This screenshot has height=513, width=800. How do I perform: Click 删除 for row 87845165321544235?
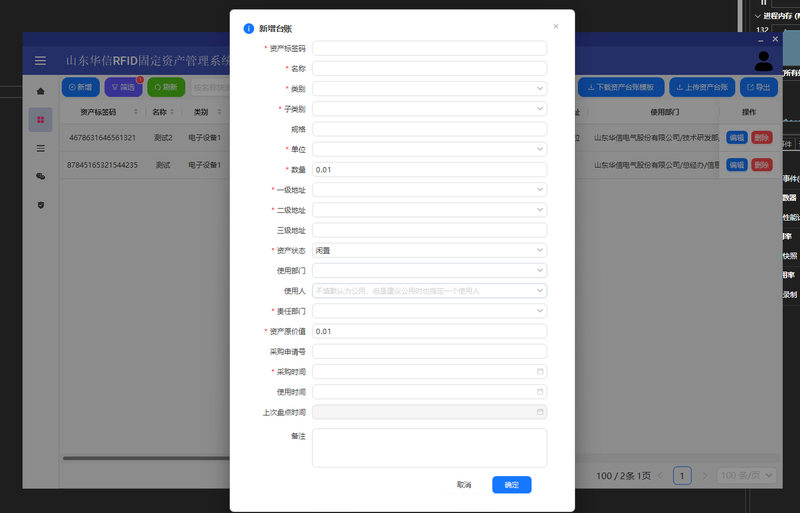[762, 165]
